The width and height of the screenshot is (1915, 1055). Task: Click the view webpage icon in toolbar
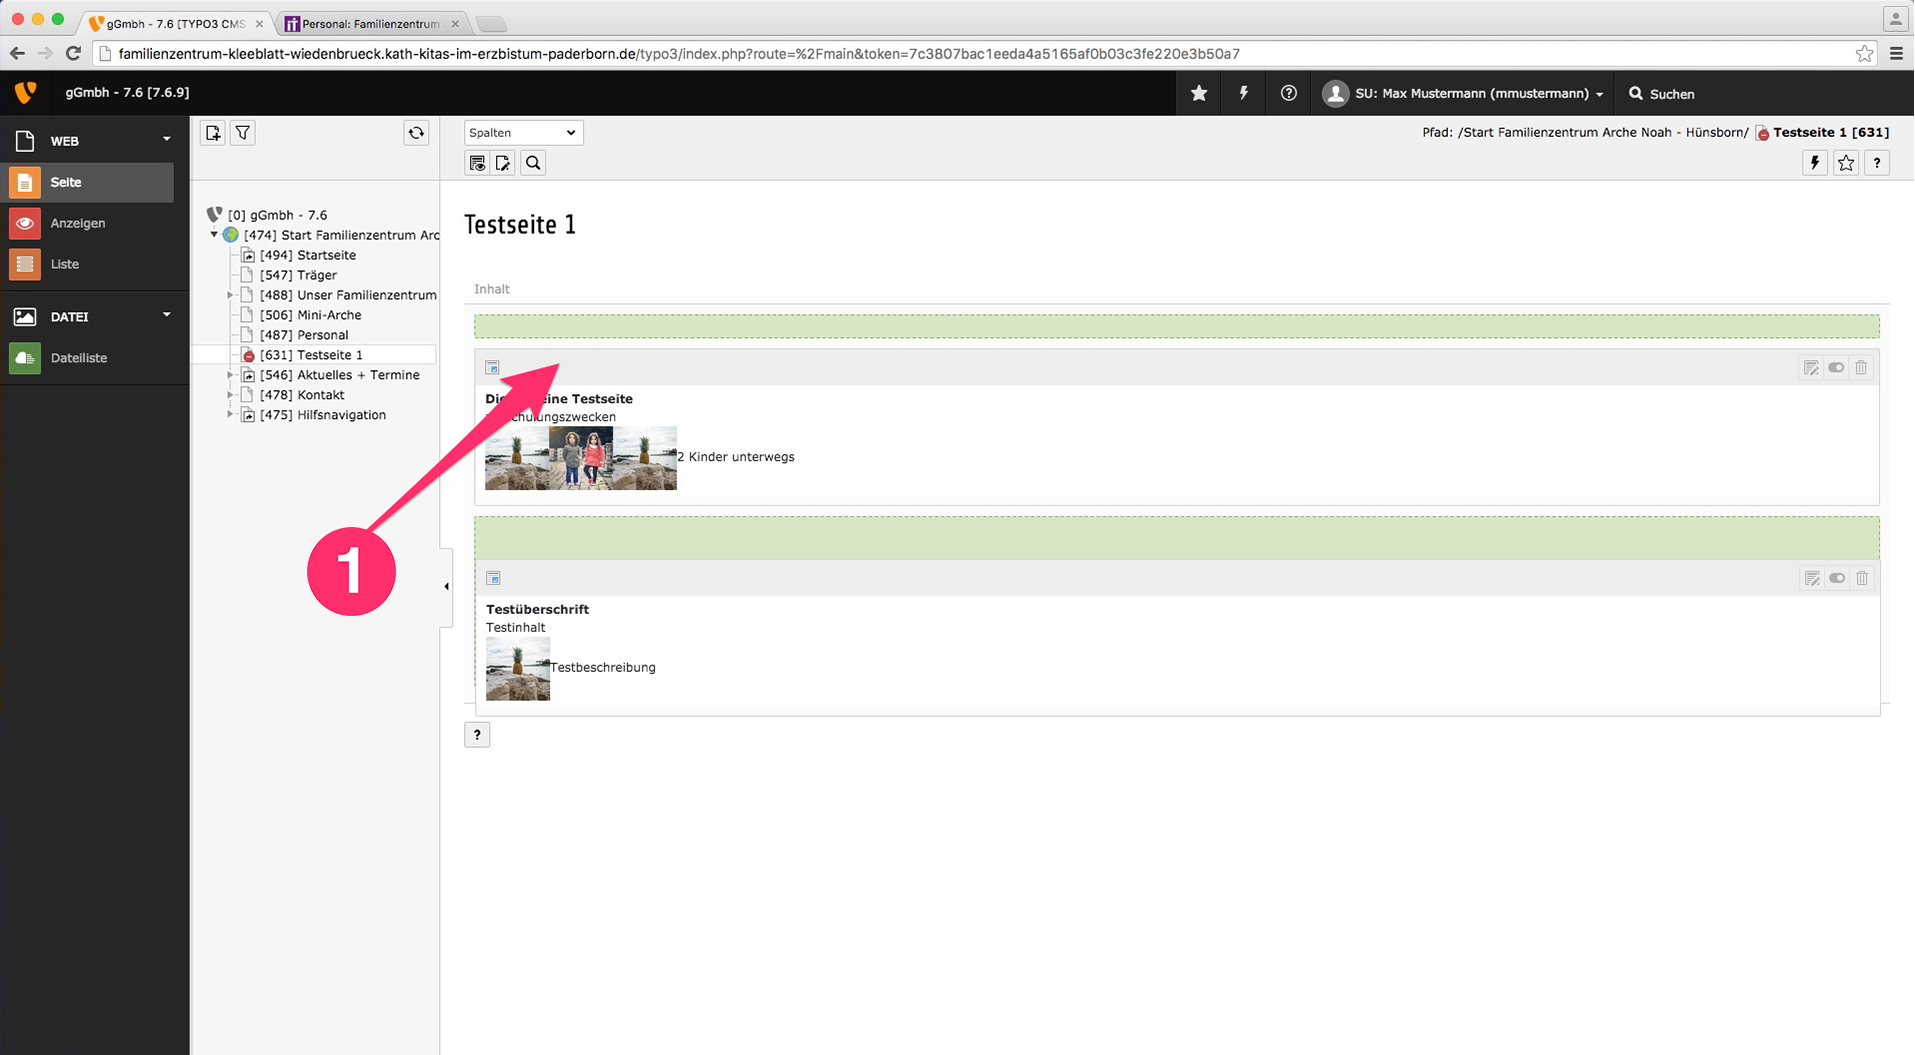click(x=477, y=163)
